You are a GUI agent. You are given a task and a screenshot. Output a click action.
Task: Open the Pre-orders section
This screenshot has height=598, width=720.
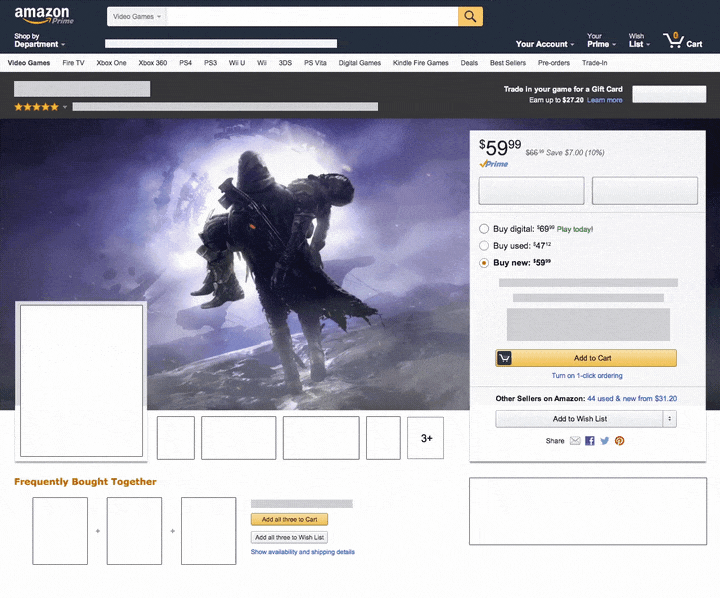coord(554,63)
